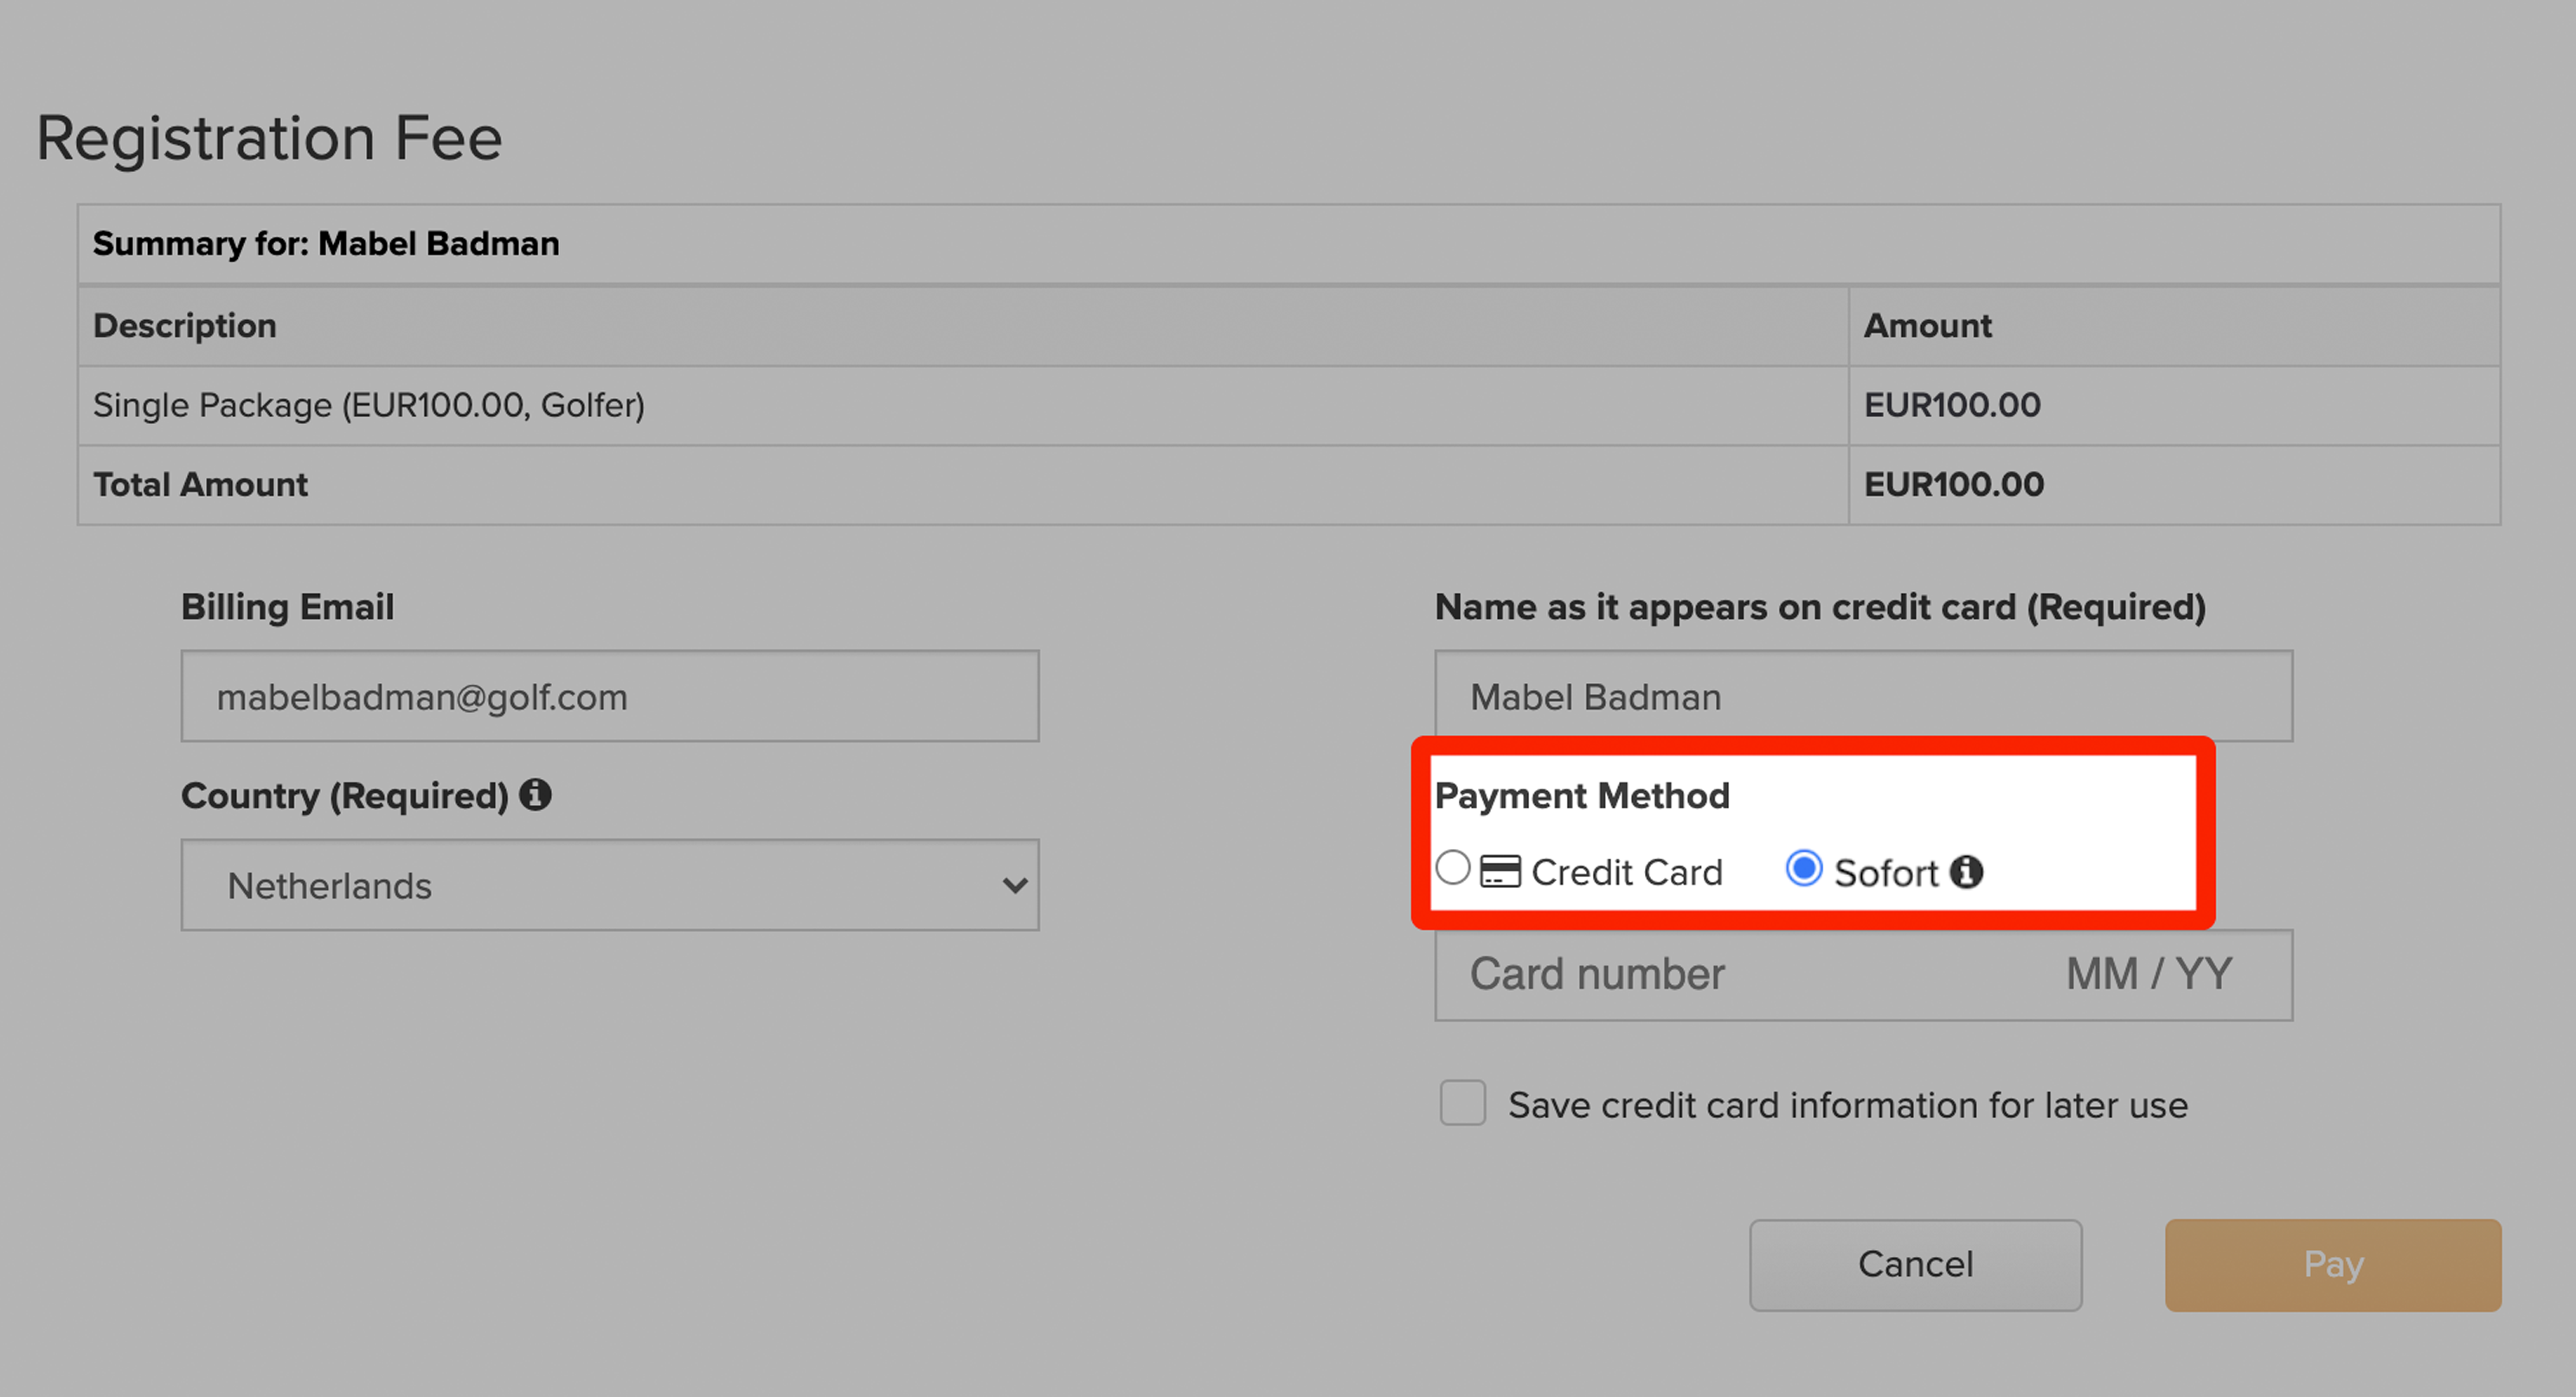Viewport: 2576px width, 1397px height.
Task: Click the Total Amount EUR100.00 cell
Action: (x=2175, y=484)
